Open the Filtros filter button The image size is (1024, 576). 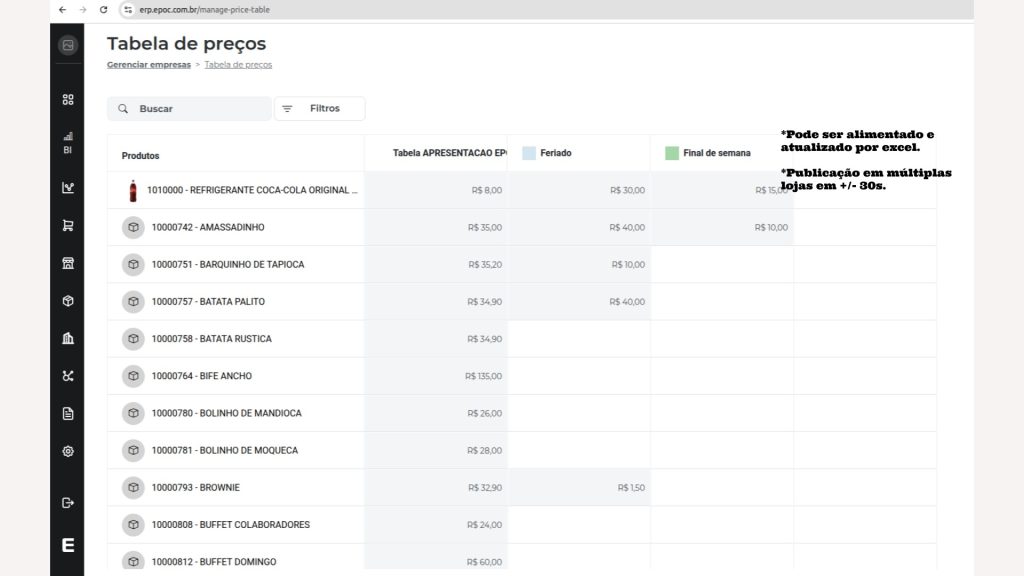(319, 108)
